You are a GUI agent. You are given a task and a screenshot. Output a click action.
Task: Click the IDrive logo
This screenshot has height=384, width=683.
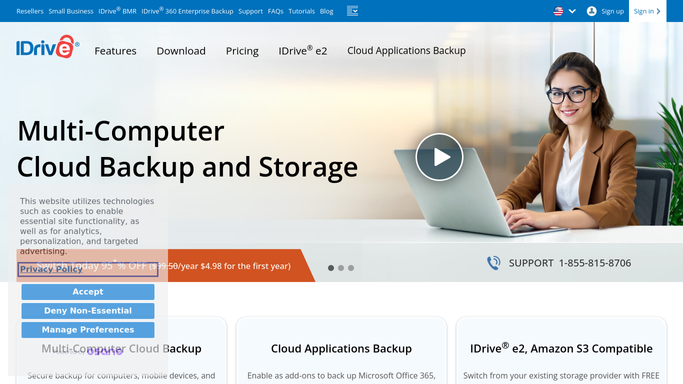click(x=48, y=47)
